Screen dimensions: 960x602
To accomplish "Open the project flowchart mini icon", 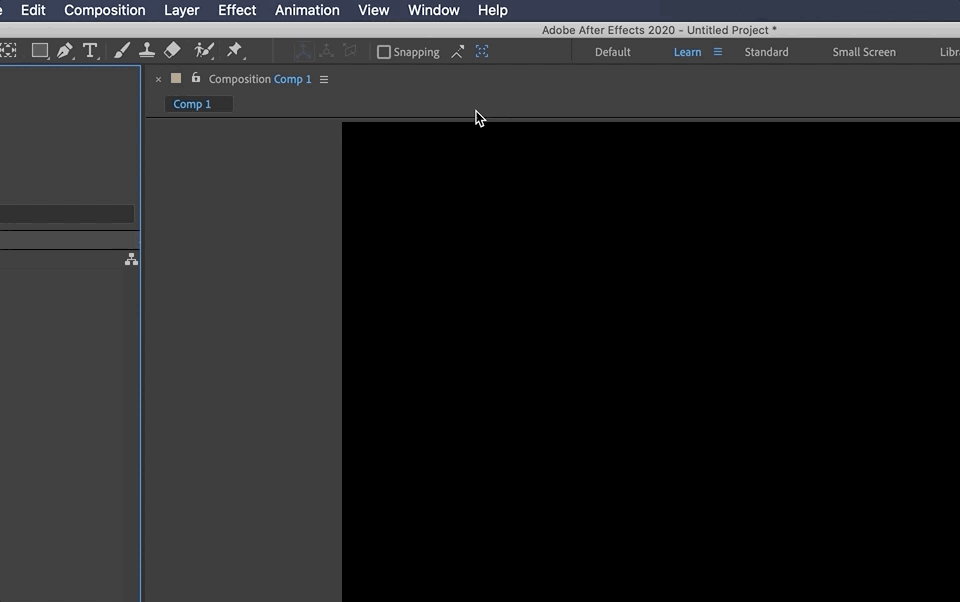I will [x=131, y=258].
